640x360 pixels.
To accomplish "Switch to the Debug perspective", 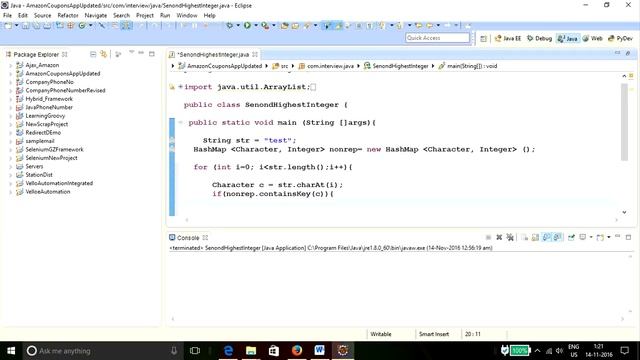I will pos(540,38).
